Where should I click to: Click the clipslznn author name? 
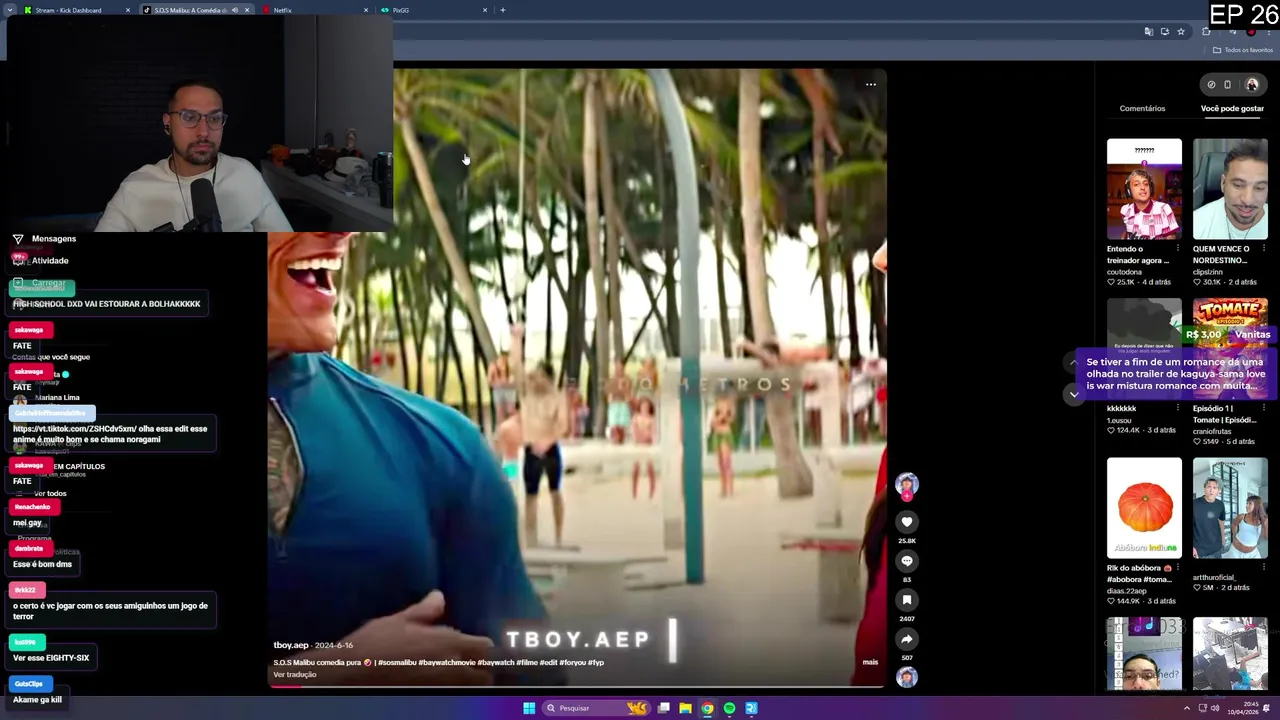tap(1212, 271)
